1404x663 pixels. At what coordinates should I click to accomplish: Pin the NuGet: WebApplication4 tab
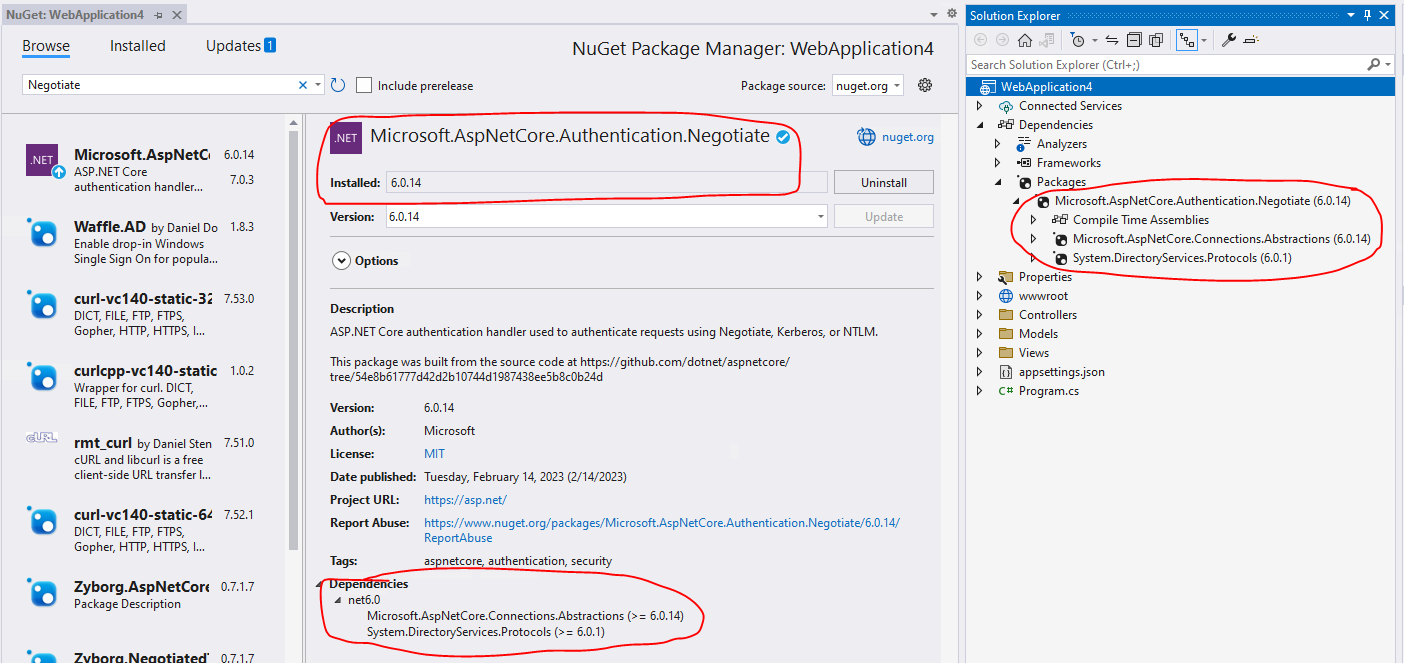pyautogui.click(x=158, y=15)
